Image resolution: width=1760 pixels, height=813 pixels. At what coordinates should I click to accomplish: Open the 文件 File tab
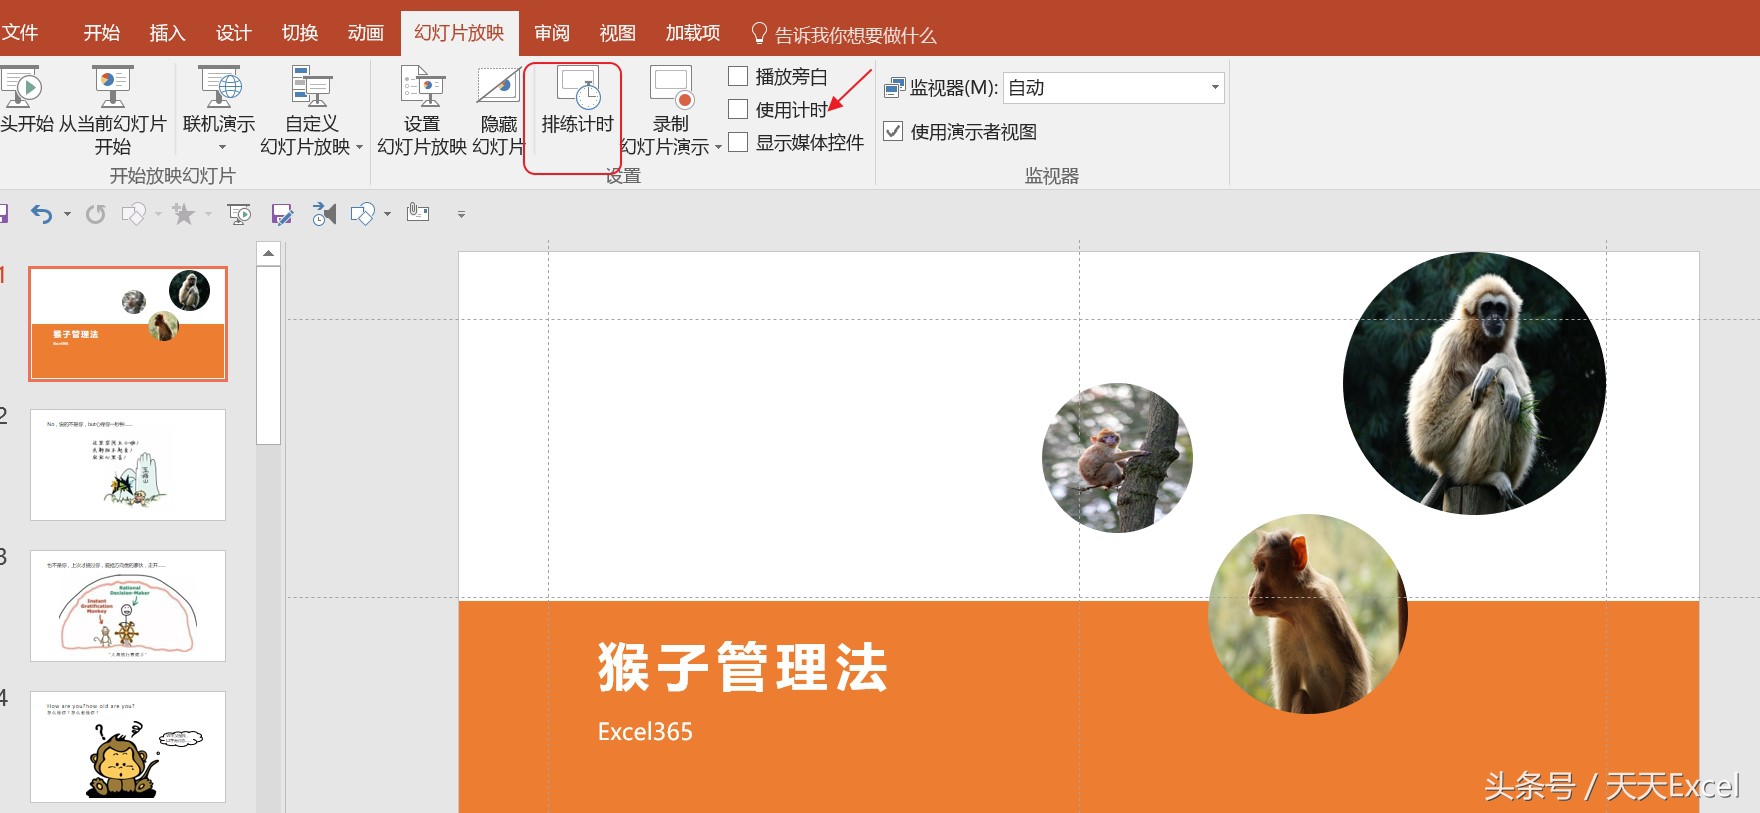tap(19, 33)
